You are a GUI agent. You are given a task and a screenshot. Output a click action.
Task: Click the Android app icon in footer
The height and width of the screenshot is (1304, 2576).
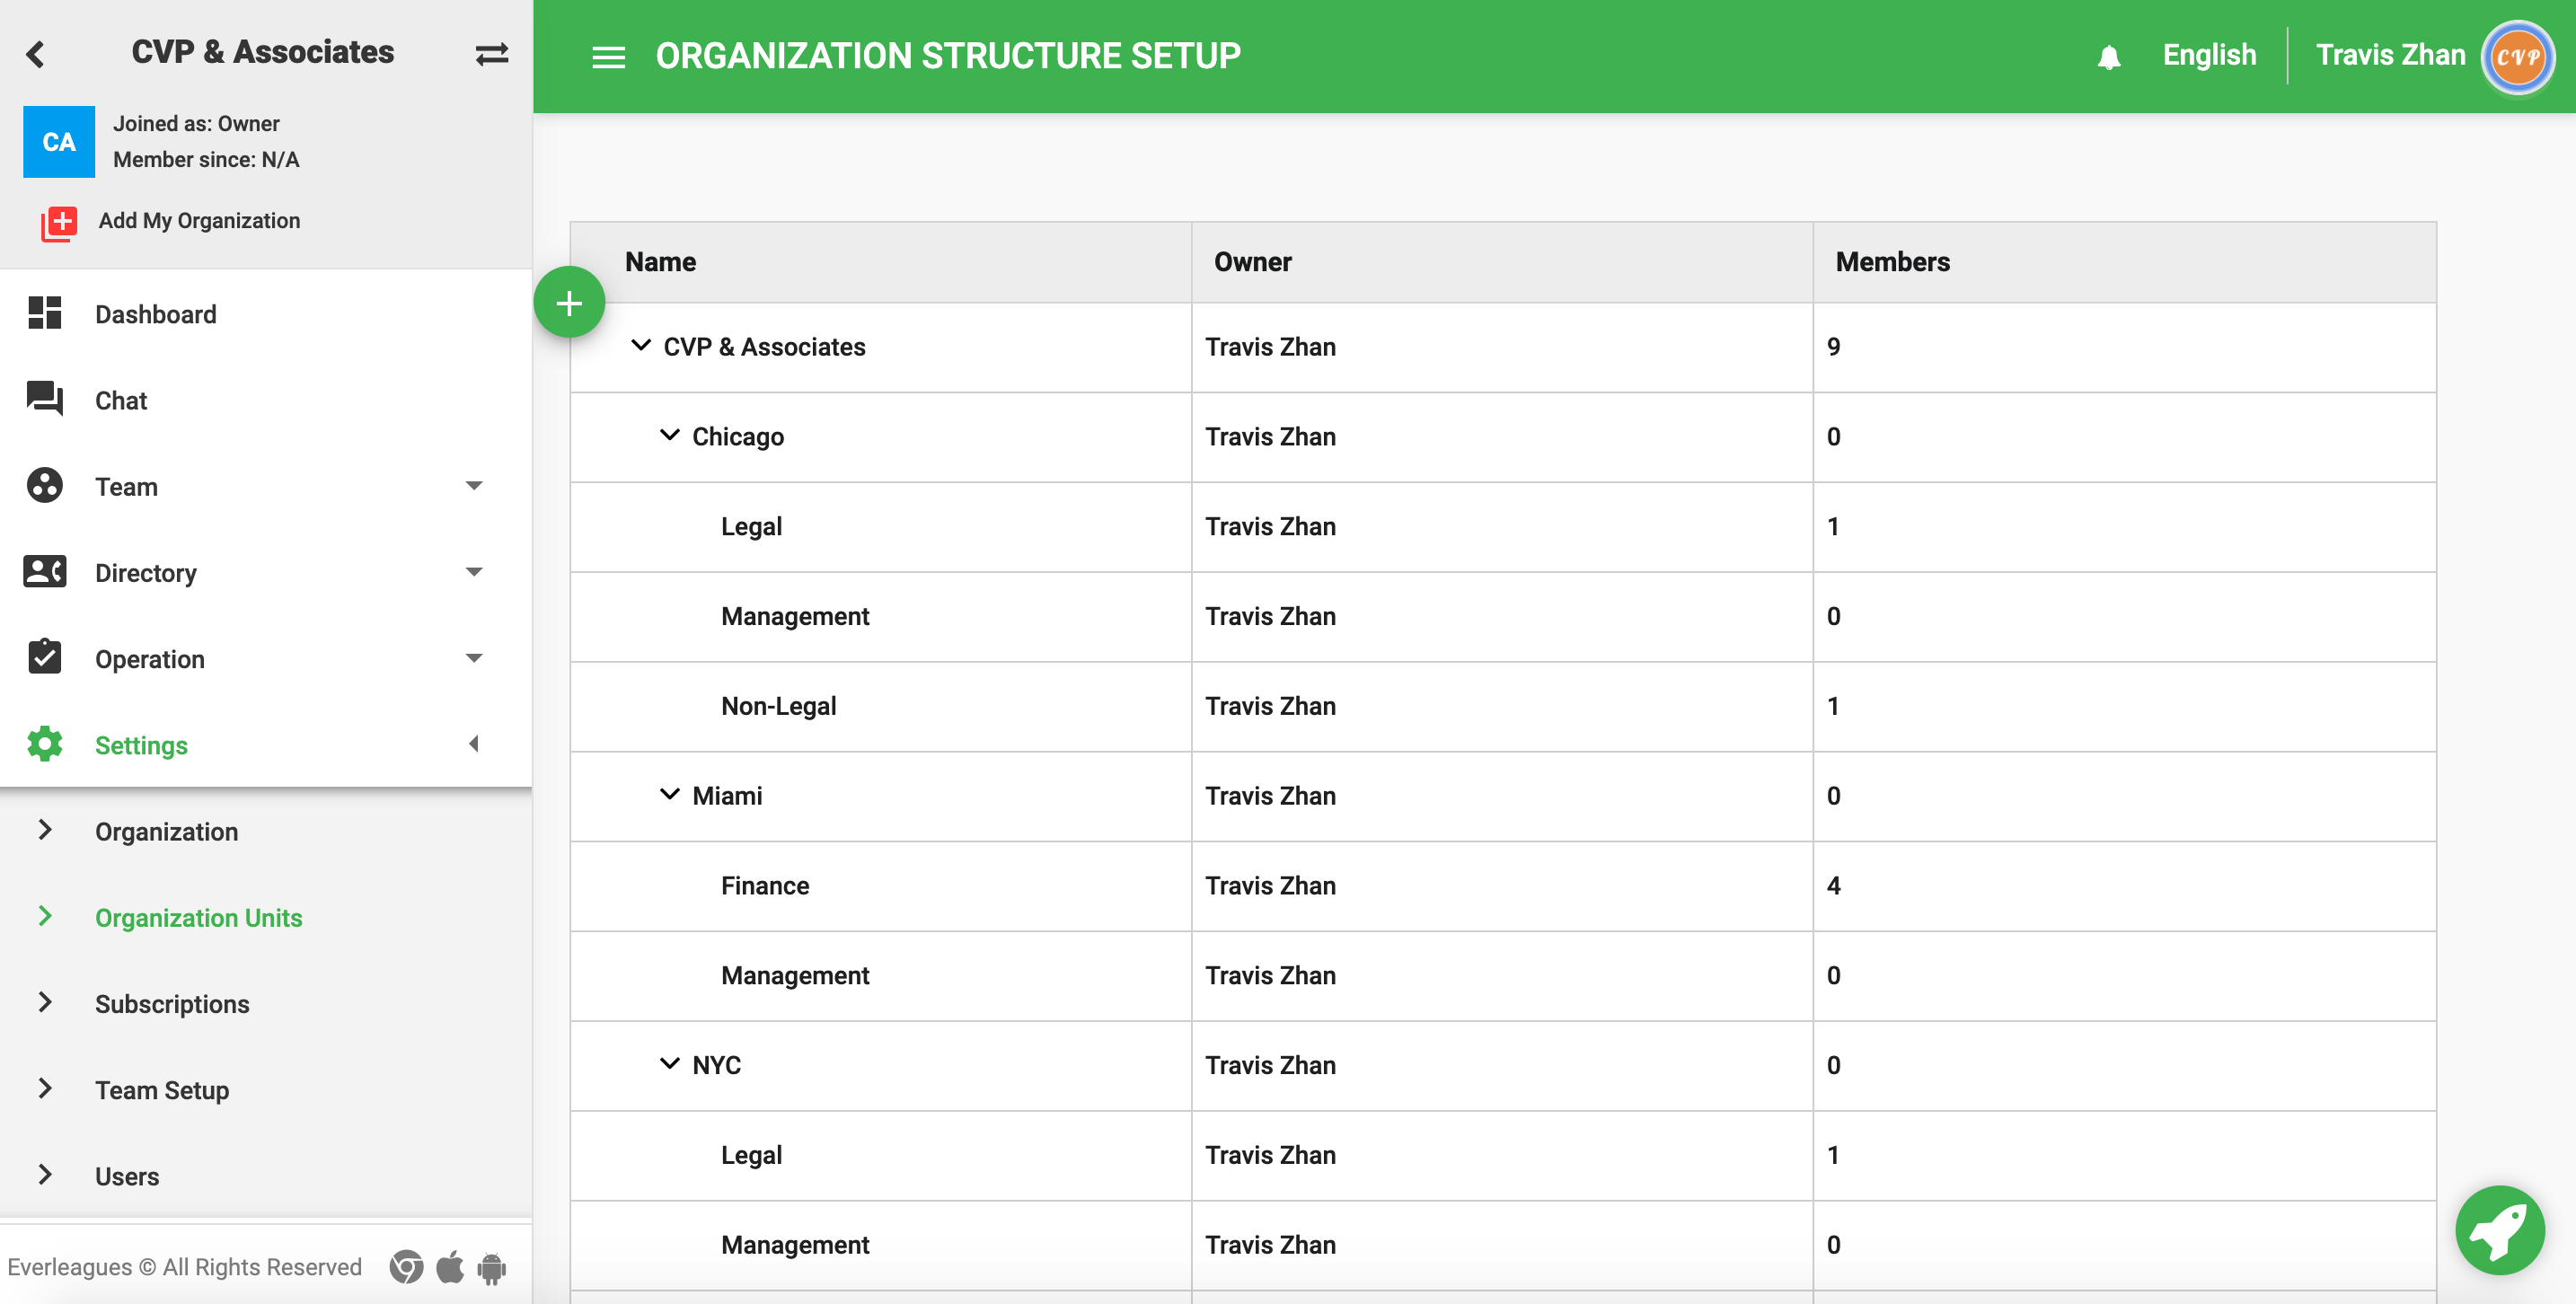pyautogui.click(x=492, y=1267)
